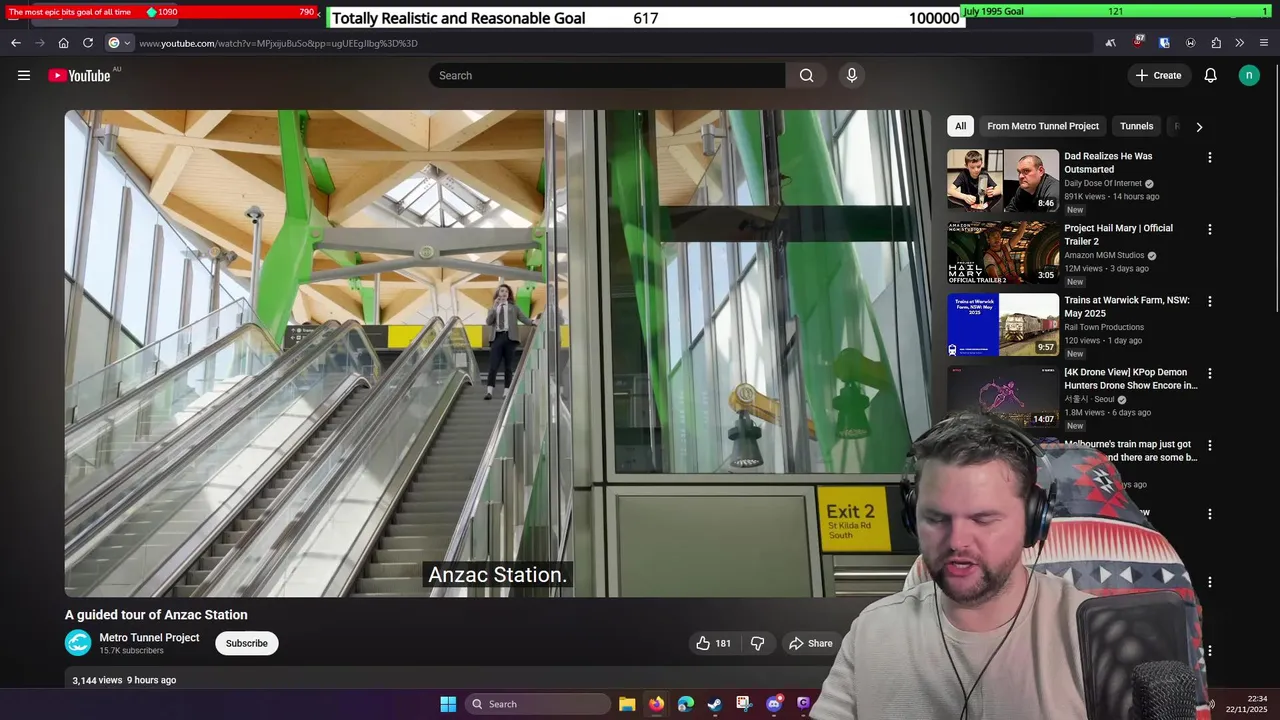This screenshot has height=720, width=1280.
Task: Open more options for Melbourne train map video
Action: tap(1209, 445)
